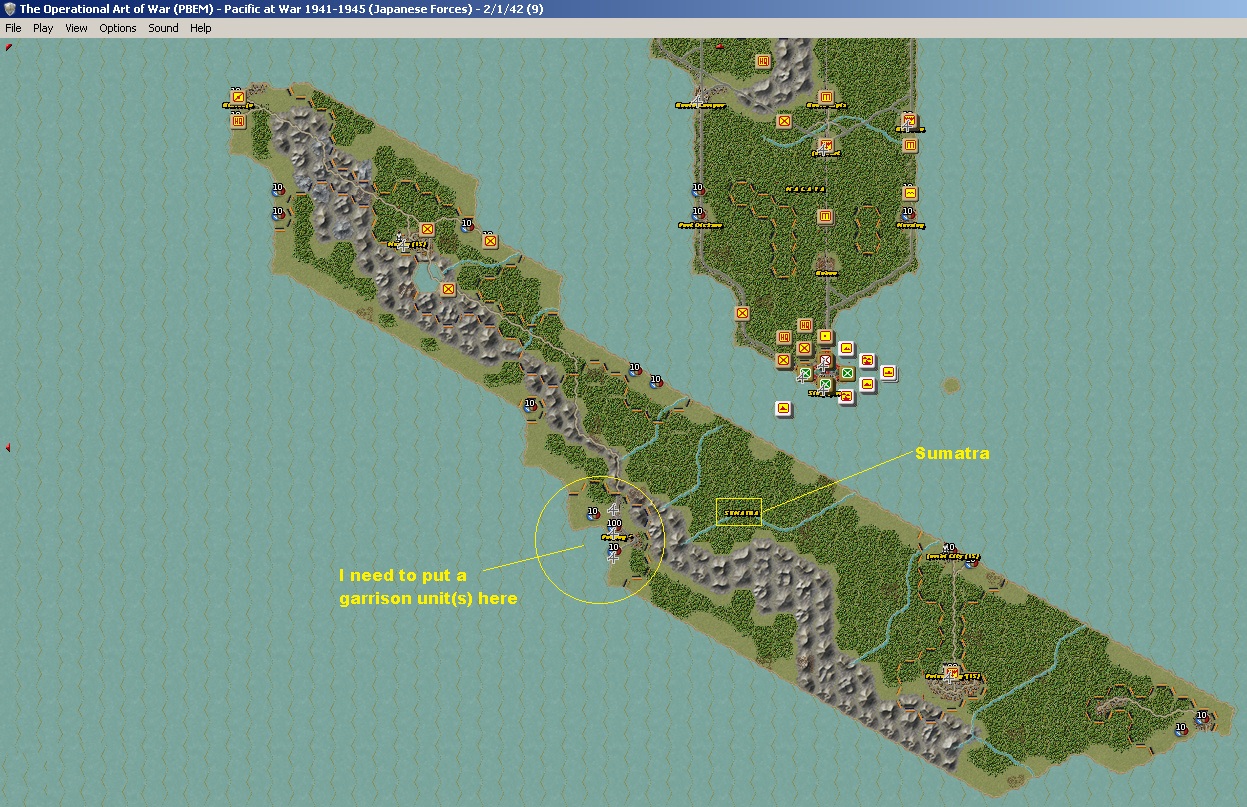The image size is (1247, 807).
Task: Select infantry unit near the river in north Malaya
Action: coord(785,121)
